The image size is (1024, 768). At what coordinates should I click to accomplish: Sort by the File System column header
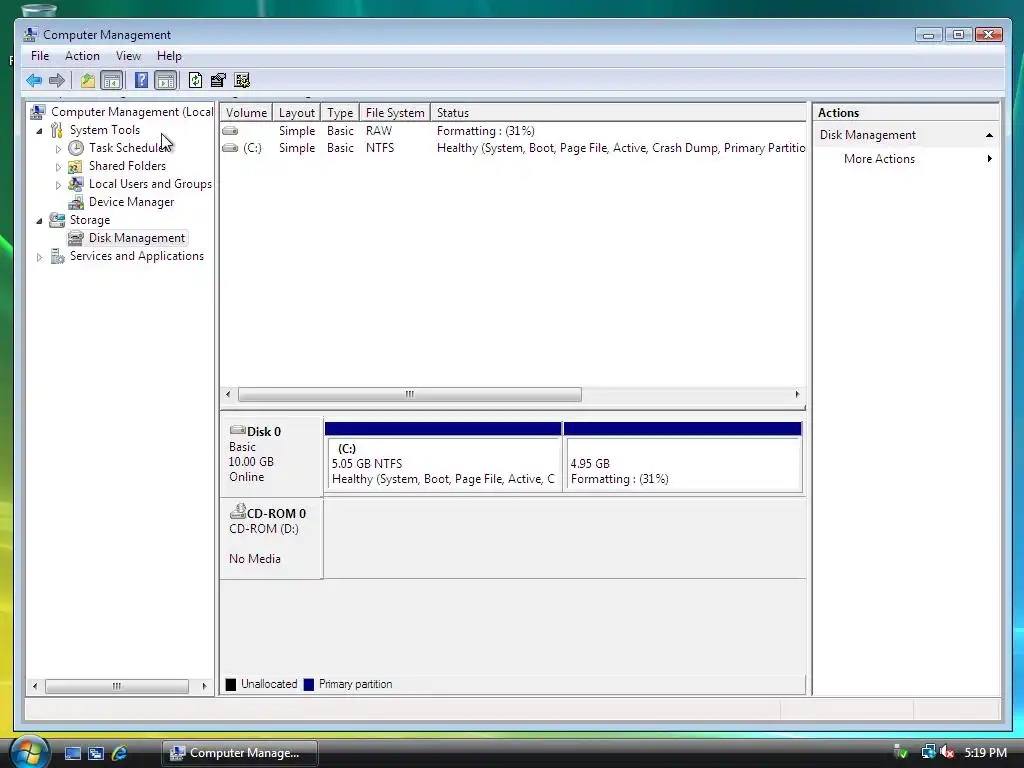tap(394, 112)
